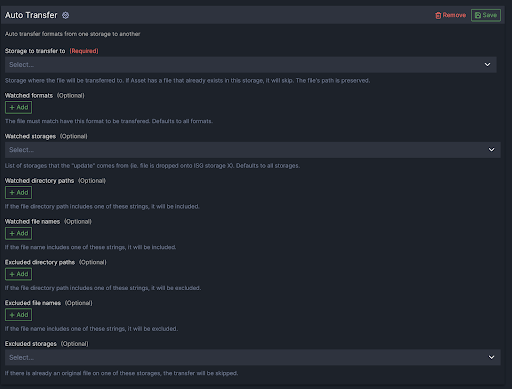Image resolution: width=512 pixels, height=389 pixels.
Task: Add a watched format entry
Action: point(18,107)
